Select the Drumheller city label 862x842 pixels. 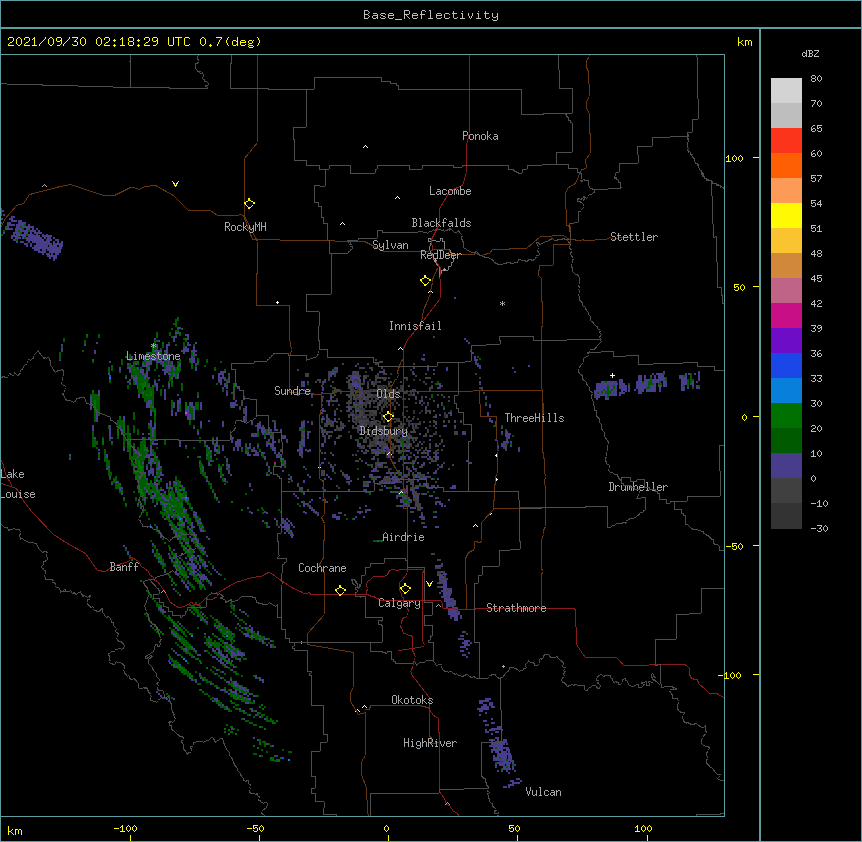pos(638,487)
